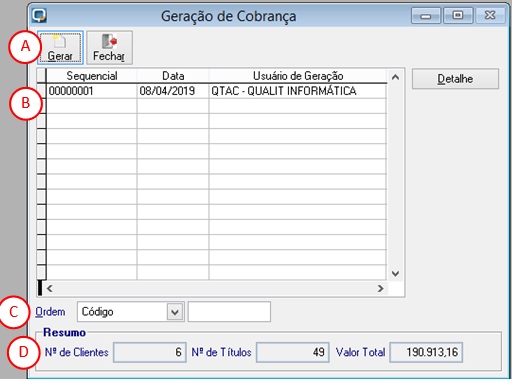Open the Detalhe button

(455, 79)
